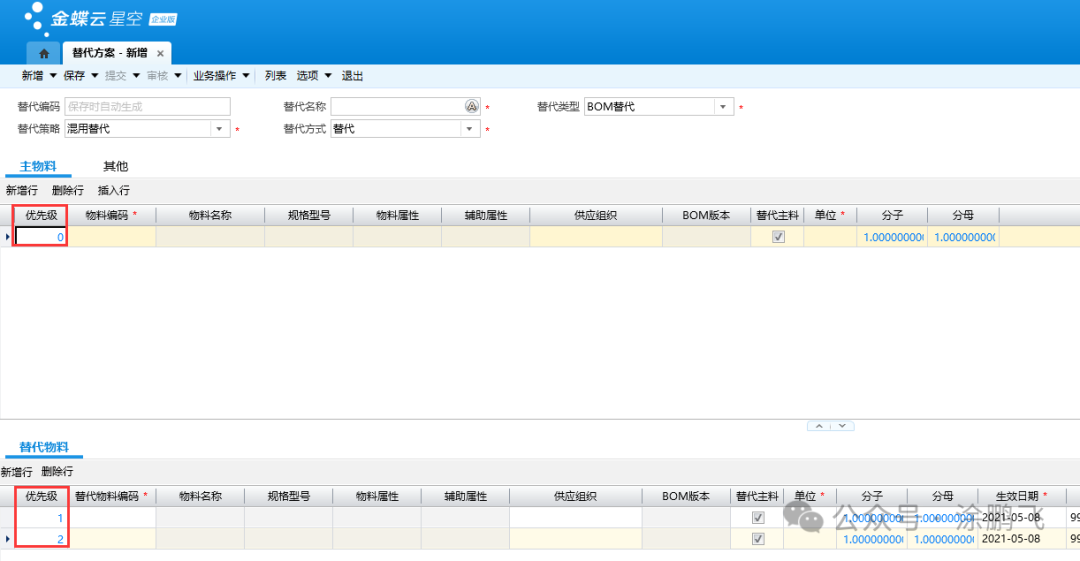Toggle 替代主料 checkbox in 主物料 row

tap(778, 237)
